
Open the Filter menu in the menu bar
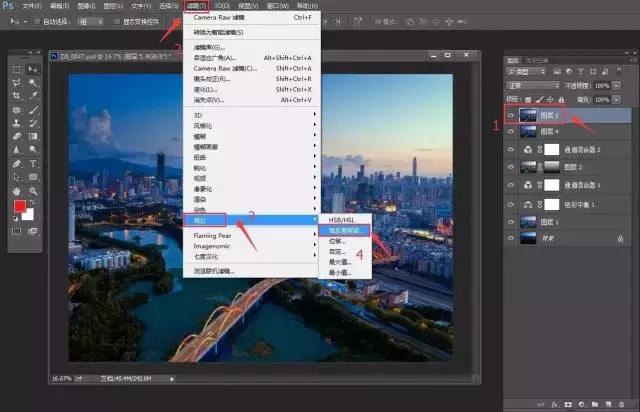click(x=196, y=5)
